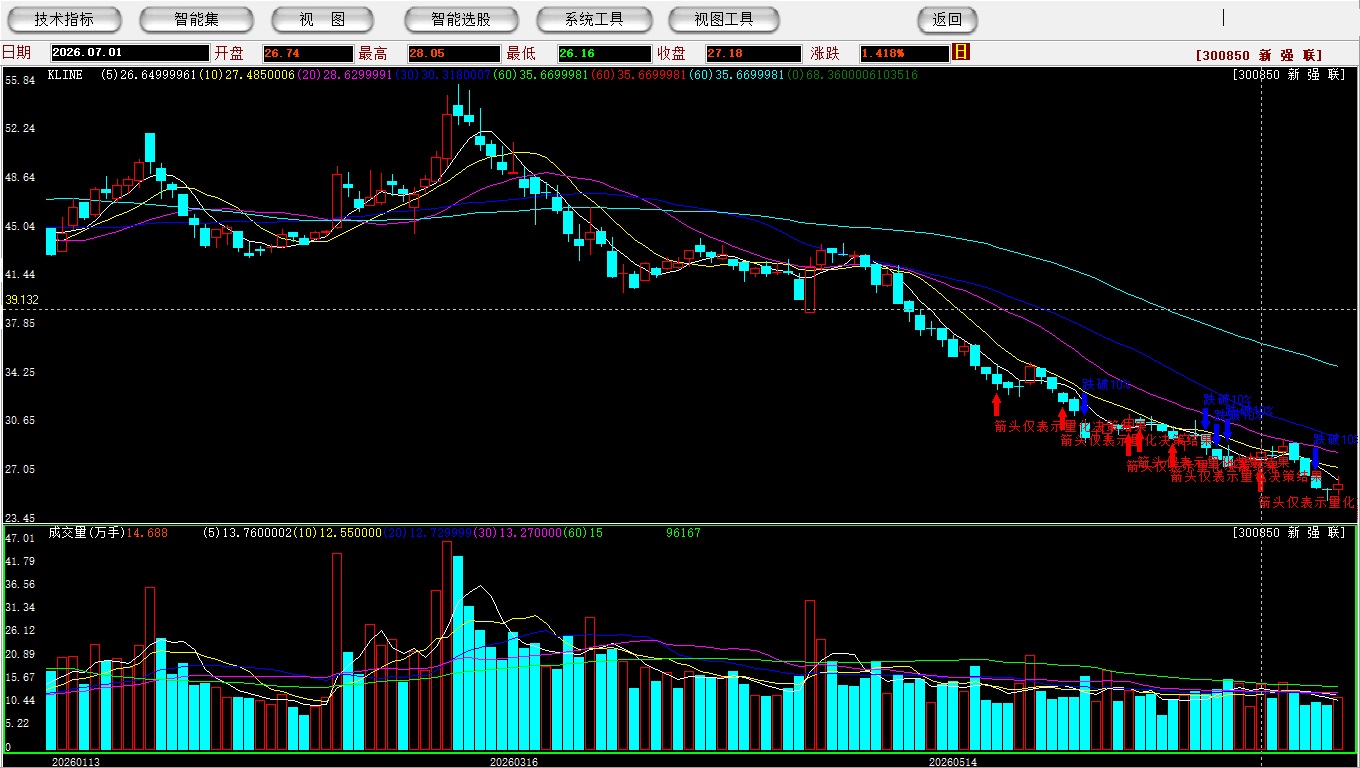Click the 23.45 price axis label
1360x768 pixels.
[x=20, y=518]
